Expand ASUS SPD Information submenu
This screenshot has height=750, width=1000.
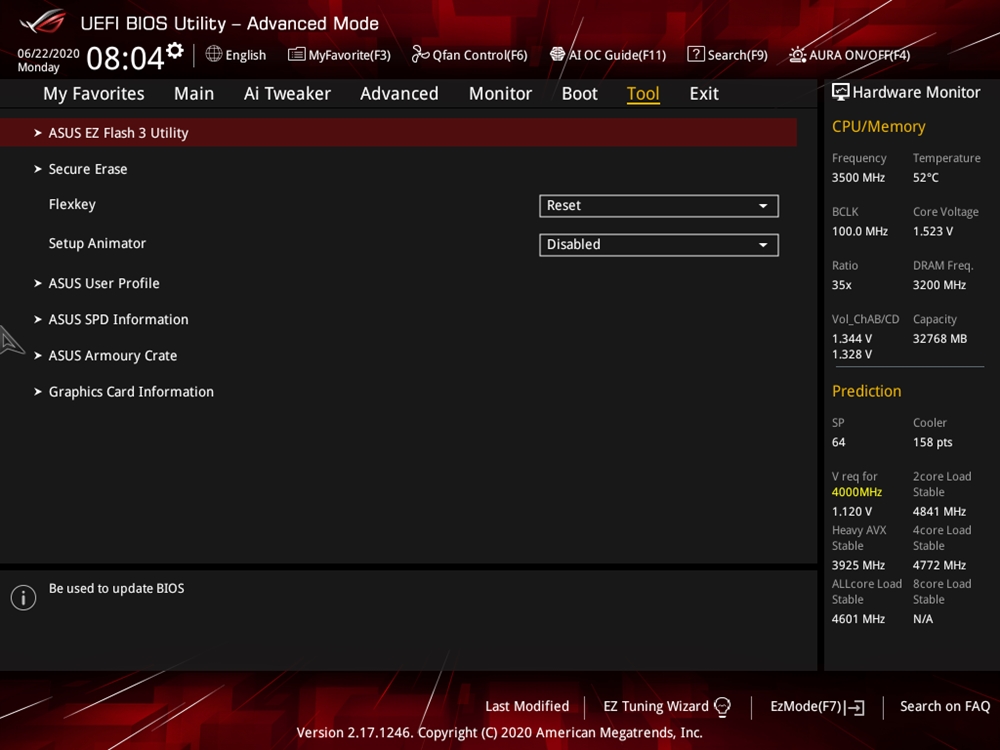[x=119, y=320]
